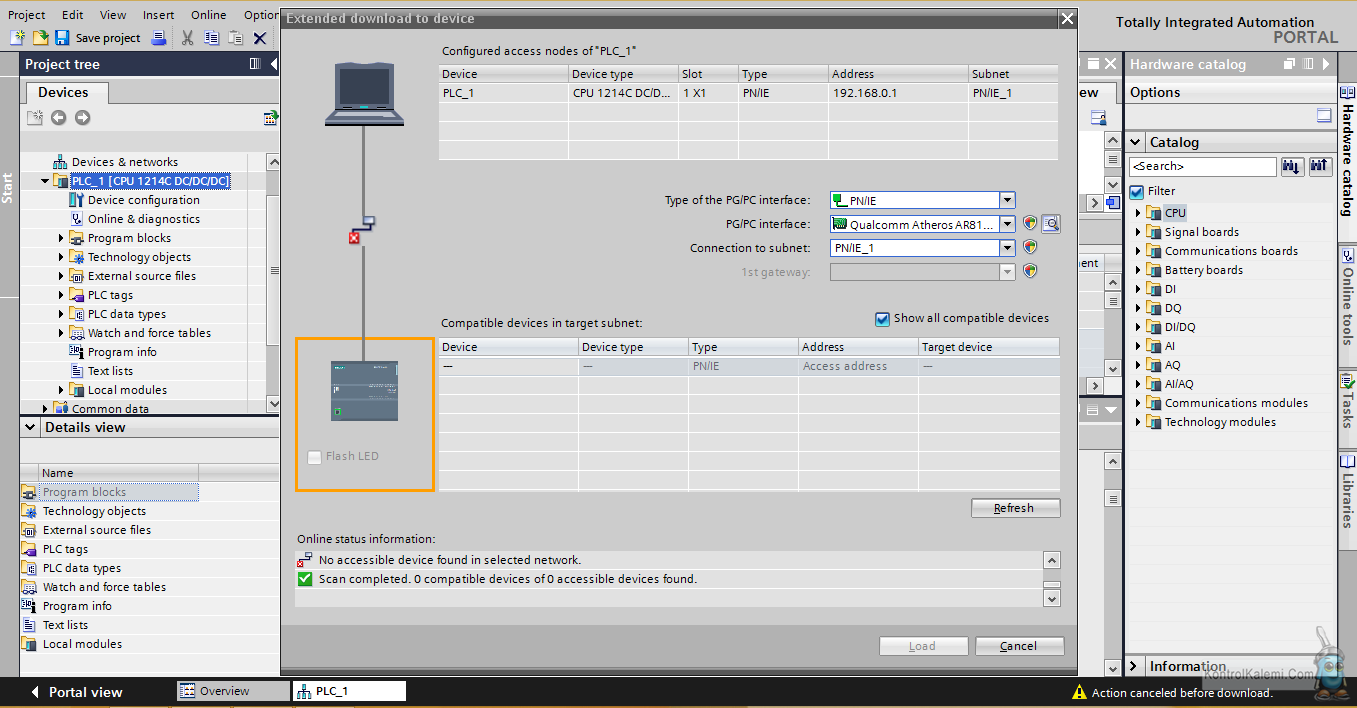This screenshot has height=708, width=1357.
Task: Switch to Portal view
Action: pyautogui.click(x=77, y=692)
